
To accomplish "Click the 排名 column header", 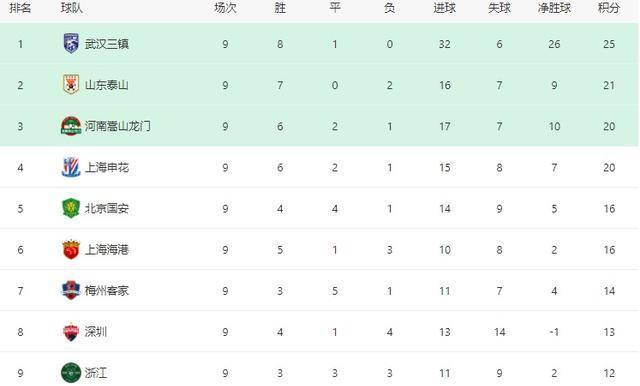I will (20, 8).
